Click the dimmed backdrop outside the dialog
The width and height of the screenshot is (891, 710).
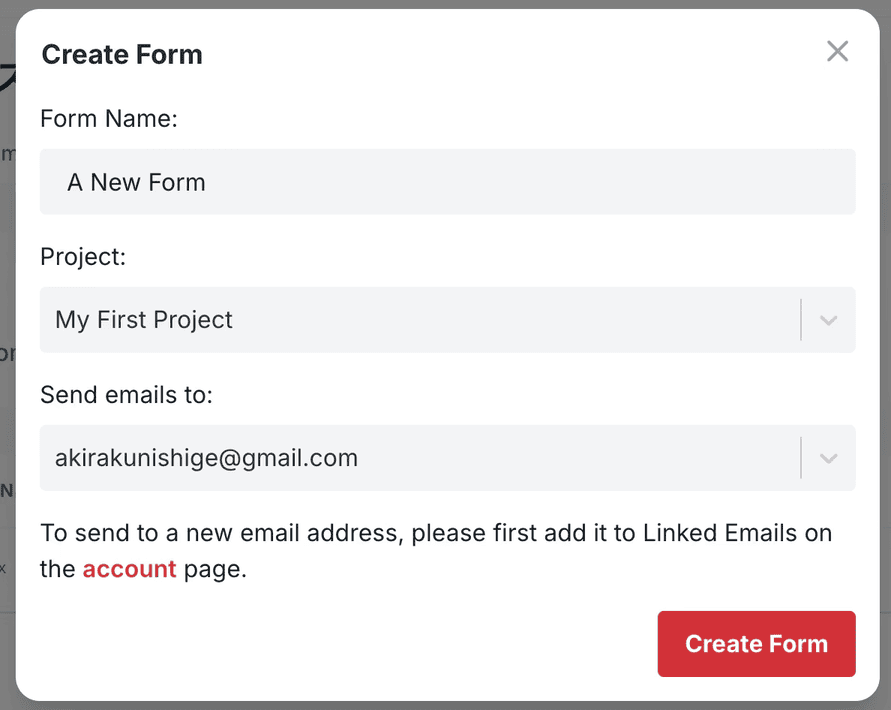click(6, 300)
